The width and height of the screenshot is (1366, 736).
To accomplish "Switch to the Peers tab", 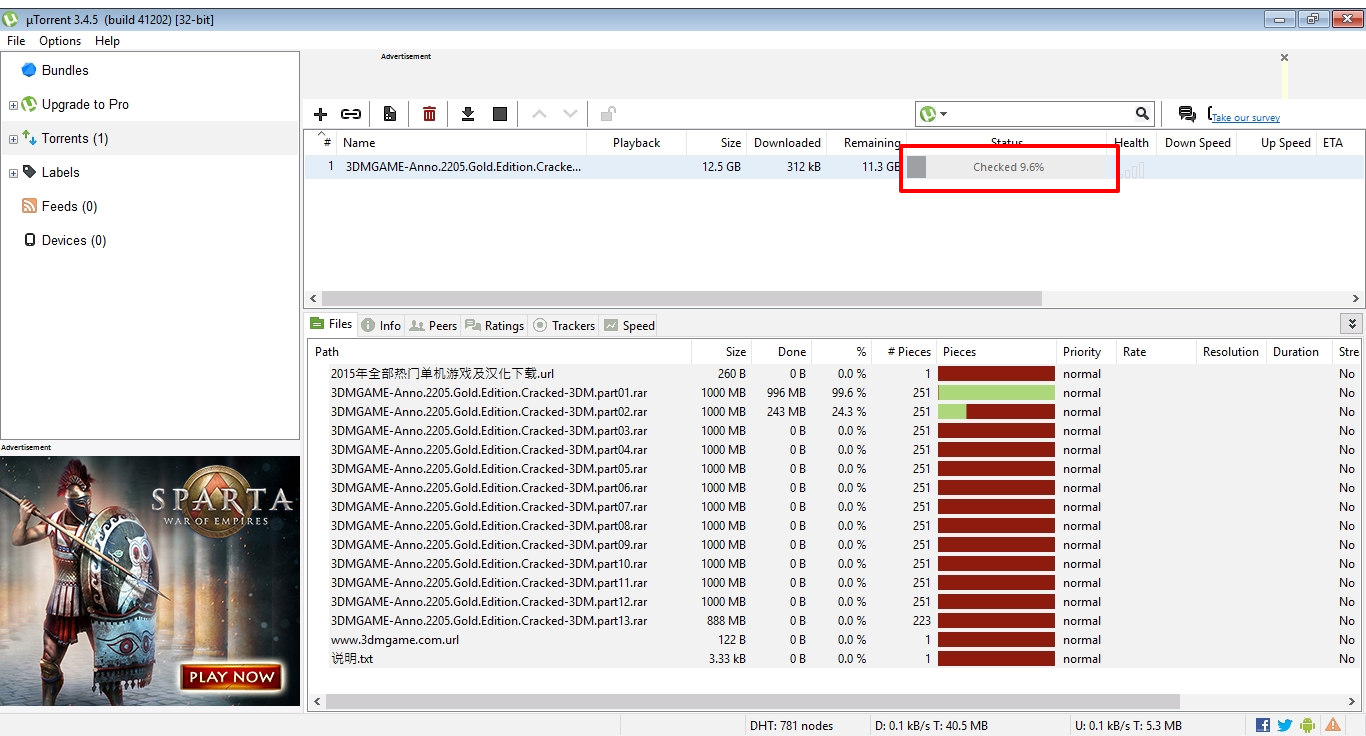I will [433, 325].
